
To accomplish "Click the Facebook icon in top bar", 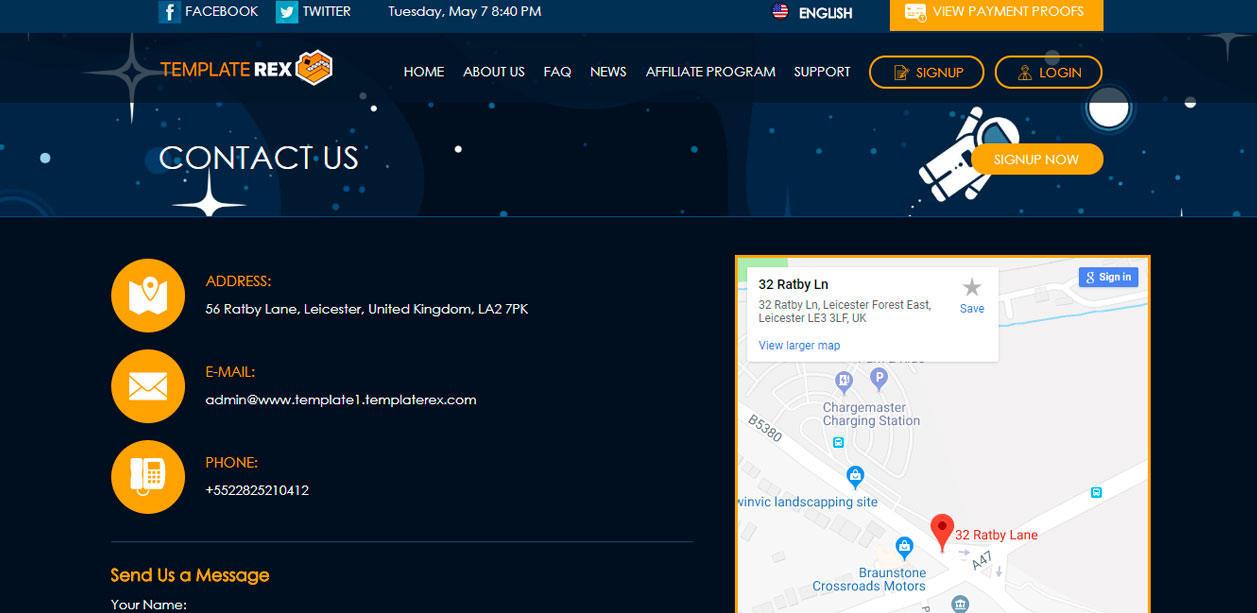I will [x=169, y=12].
